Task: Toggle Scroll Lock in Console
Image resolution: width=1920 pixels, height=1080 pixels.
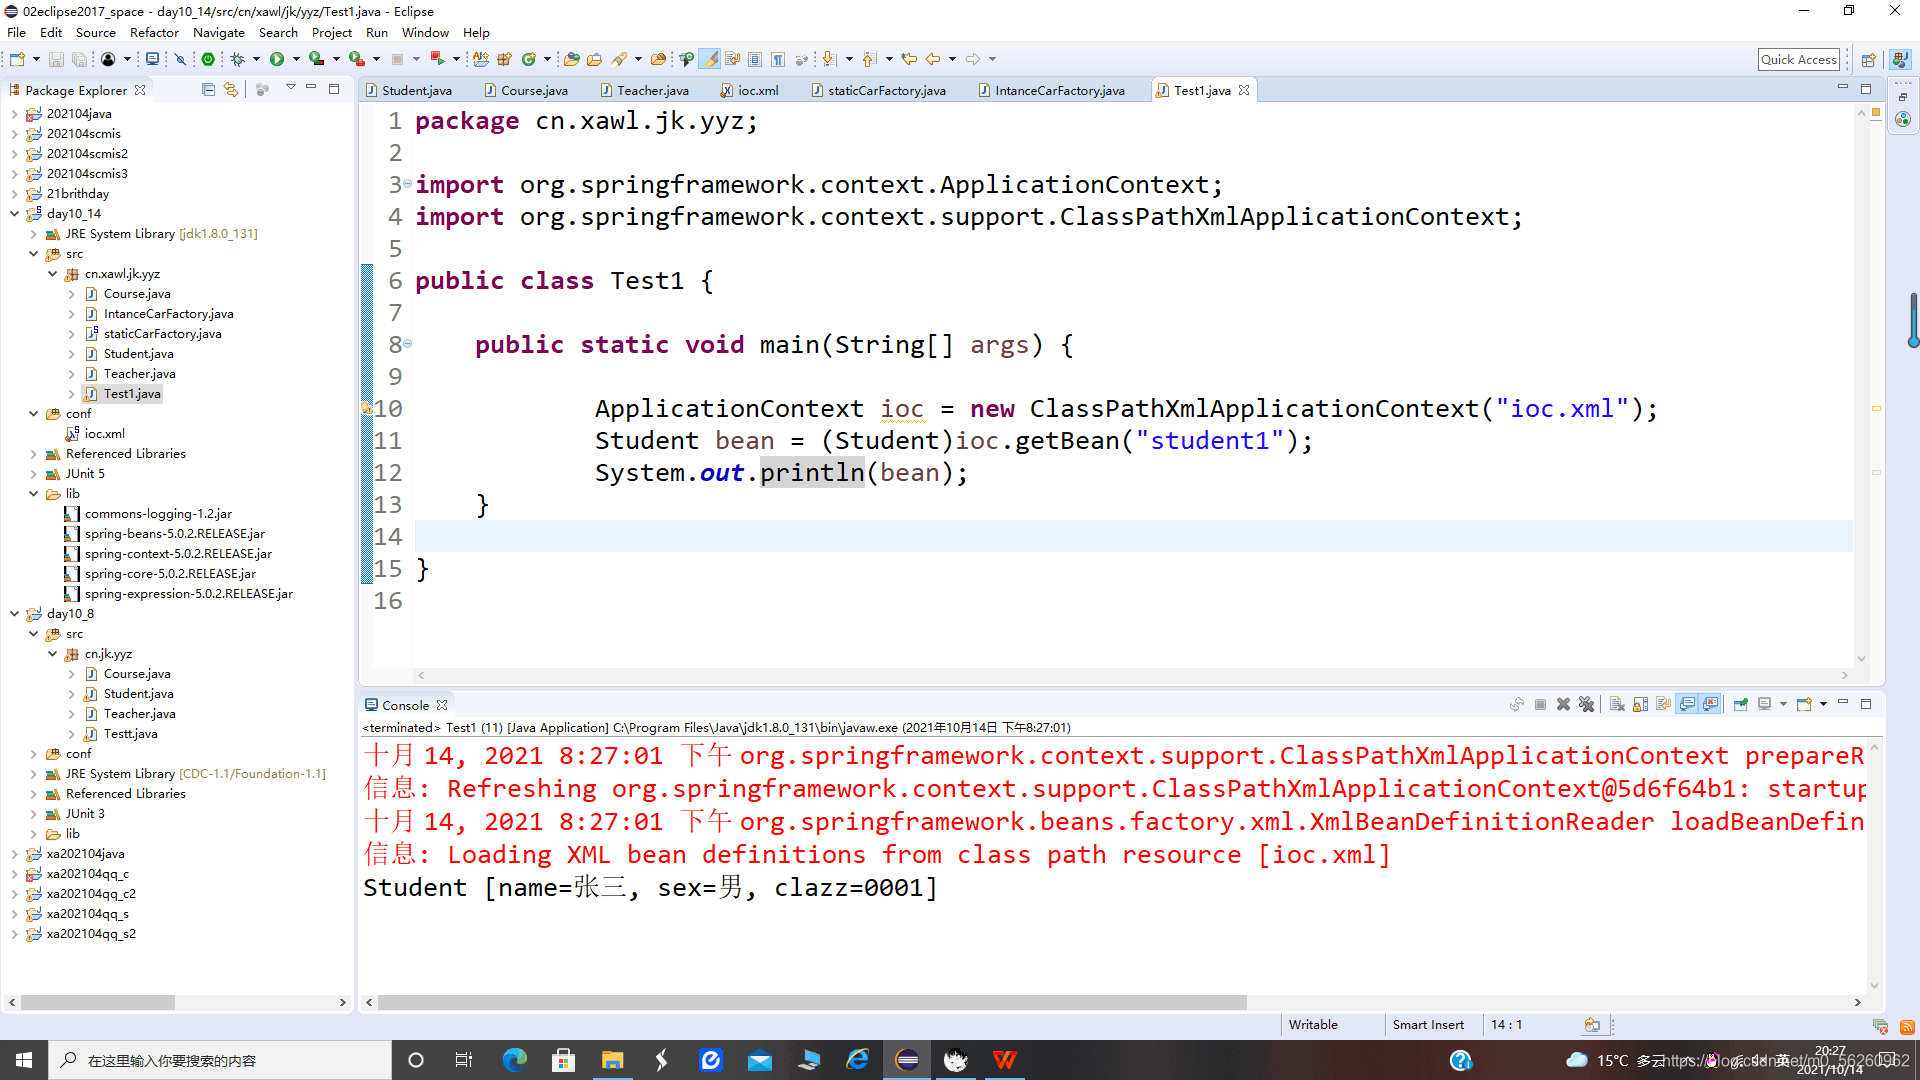Action: 1641,705
